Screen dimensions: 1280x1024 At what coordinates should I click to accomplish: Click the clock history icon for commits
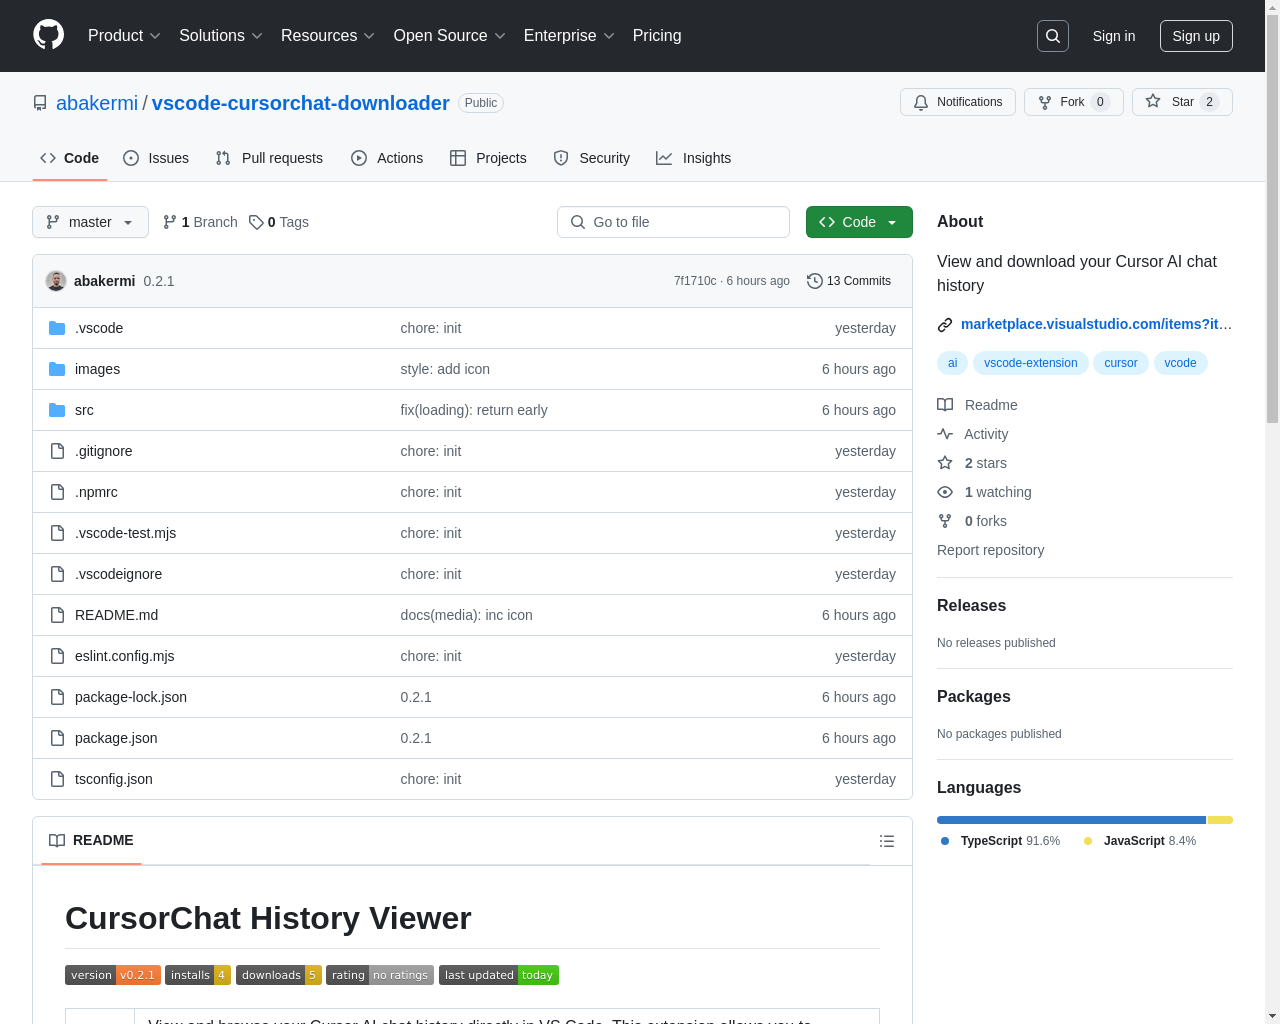815,281
